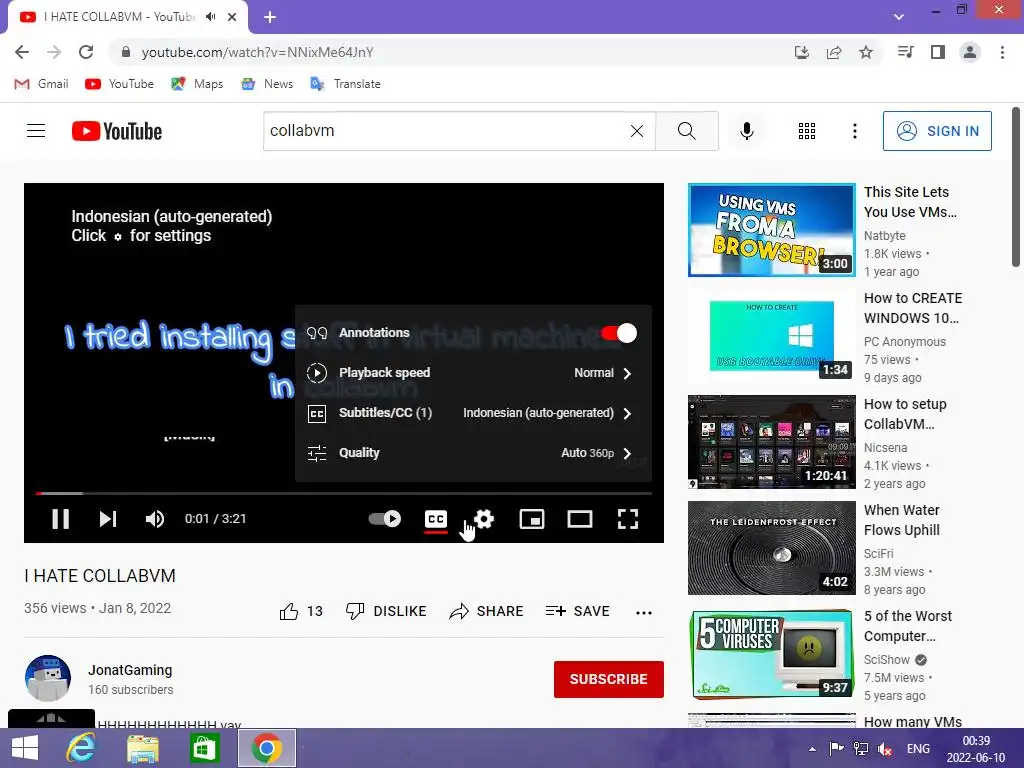1024x768 pixels.
Task: Open 5 Computer Viruses thumbnail
Action: click(771, 654)
